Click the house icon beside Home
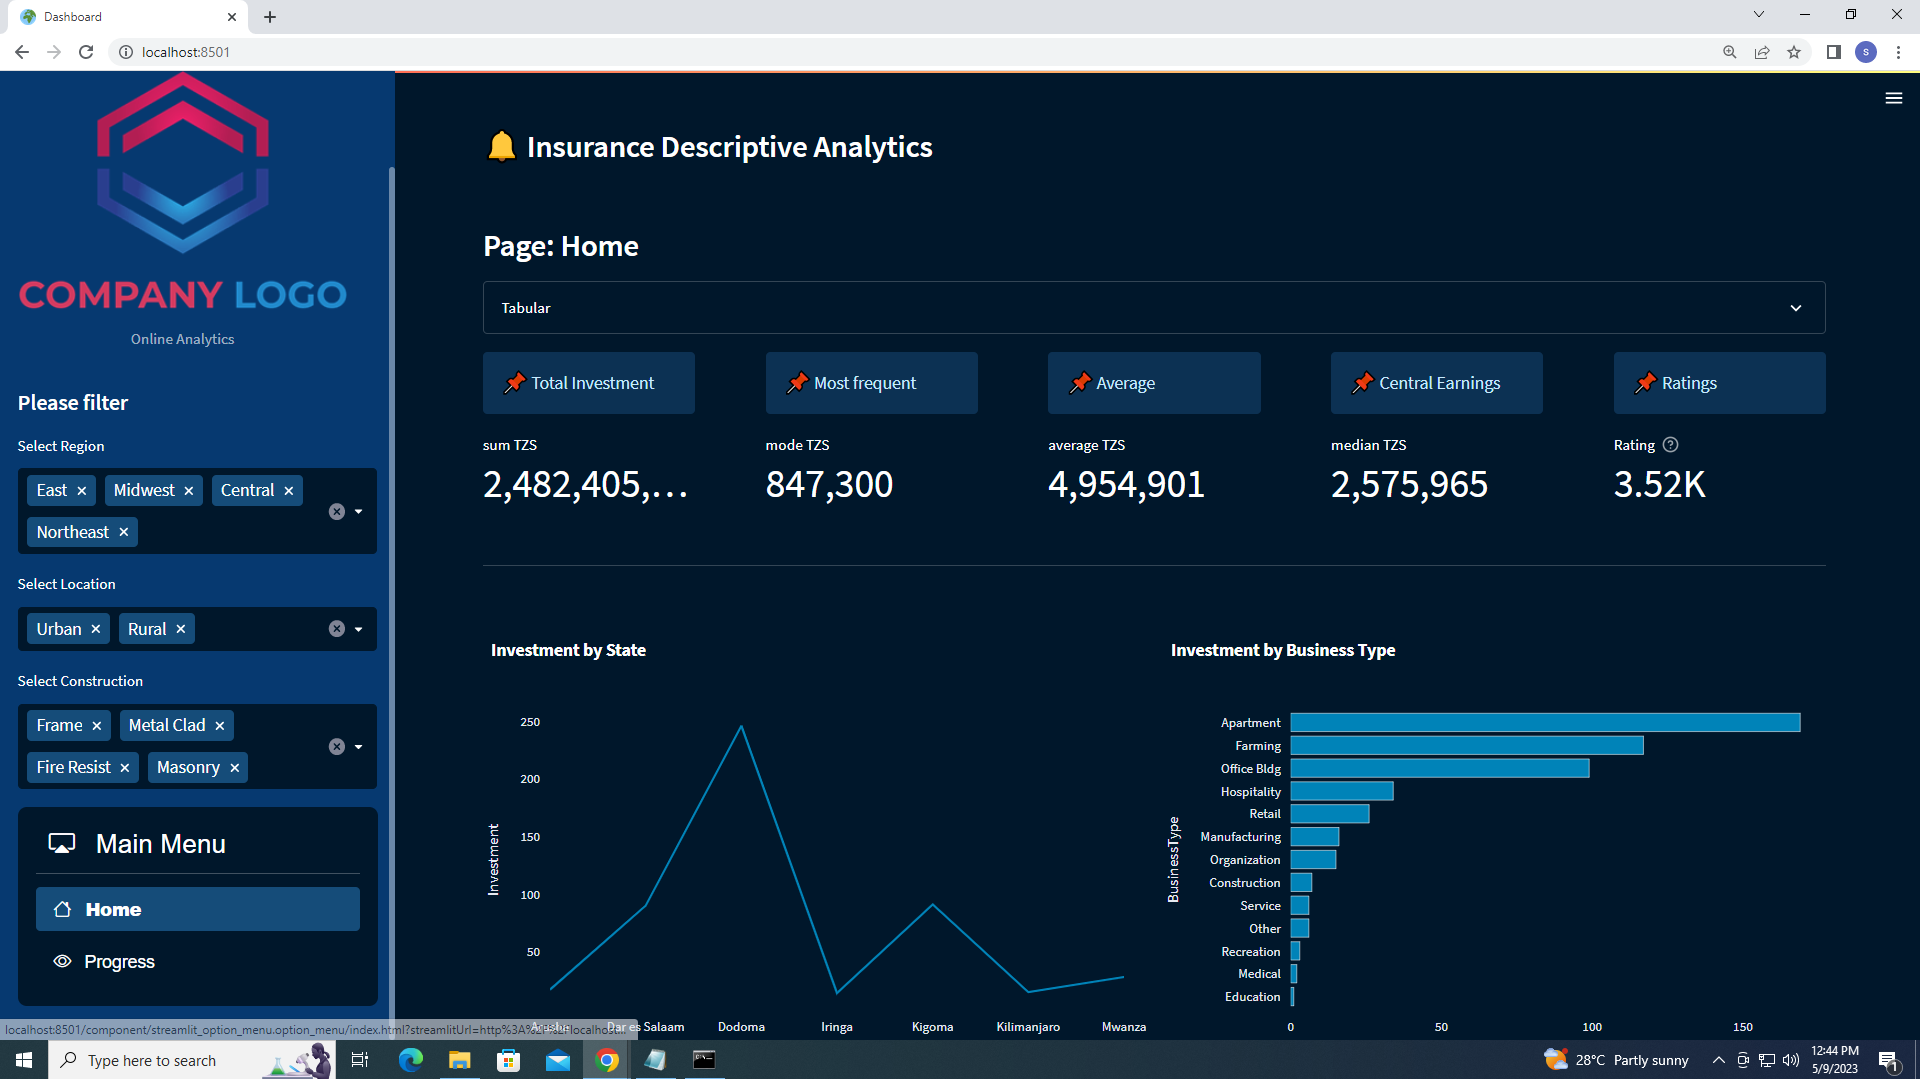The image size is (1920, 1079). coord(64,909)
